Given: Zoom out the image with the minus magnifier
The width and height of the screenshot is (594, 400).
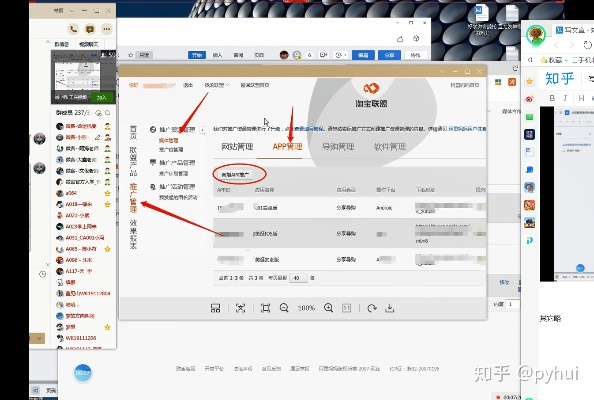Looking at the screenshot, I should [x=284, y=308].
